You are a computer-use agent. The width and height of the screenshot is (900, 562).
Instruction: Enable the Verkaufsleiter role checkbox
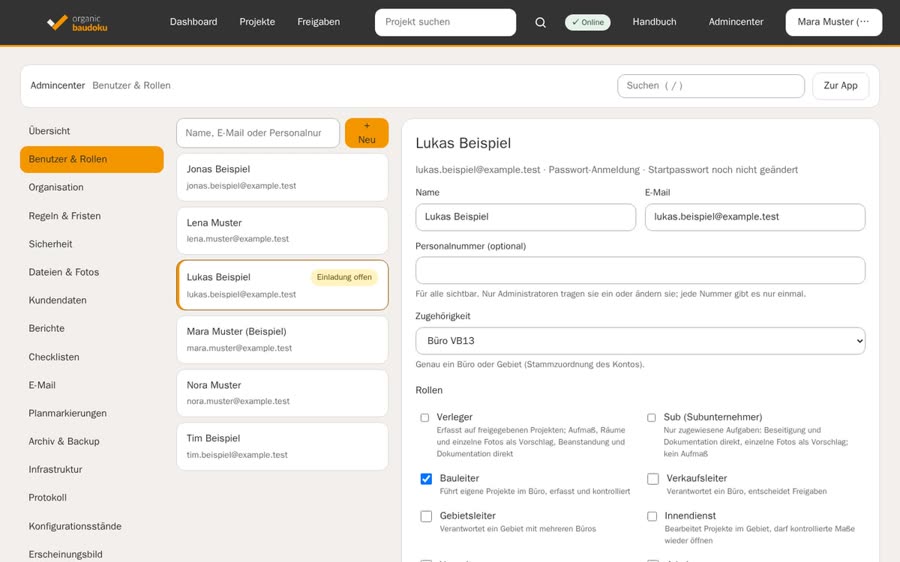pyautogui.click(x=653, y=479)
